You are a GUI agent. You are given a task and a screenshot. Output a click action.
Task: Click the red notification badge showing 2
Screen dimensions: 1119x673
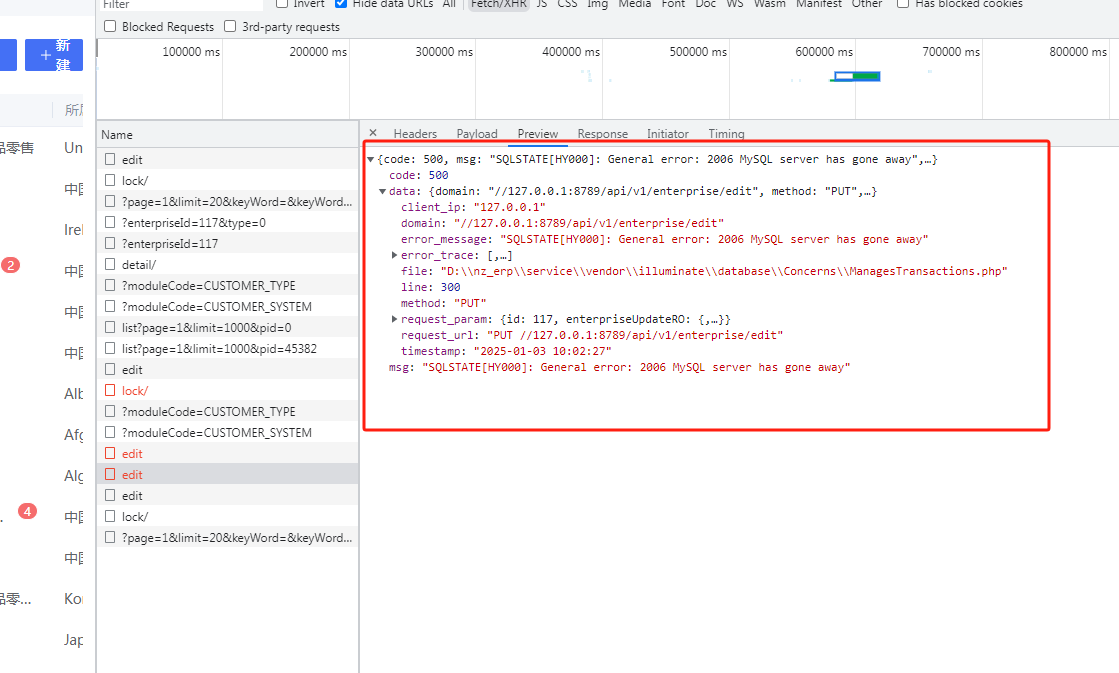tap(11, 265)
